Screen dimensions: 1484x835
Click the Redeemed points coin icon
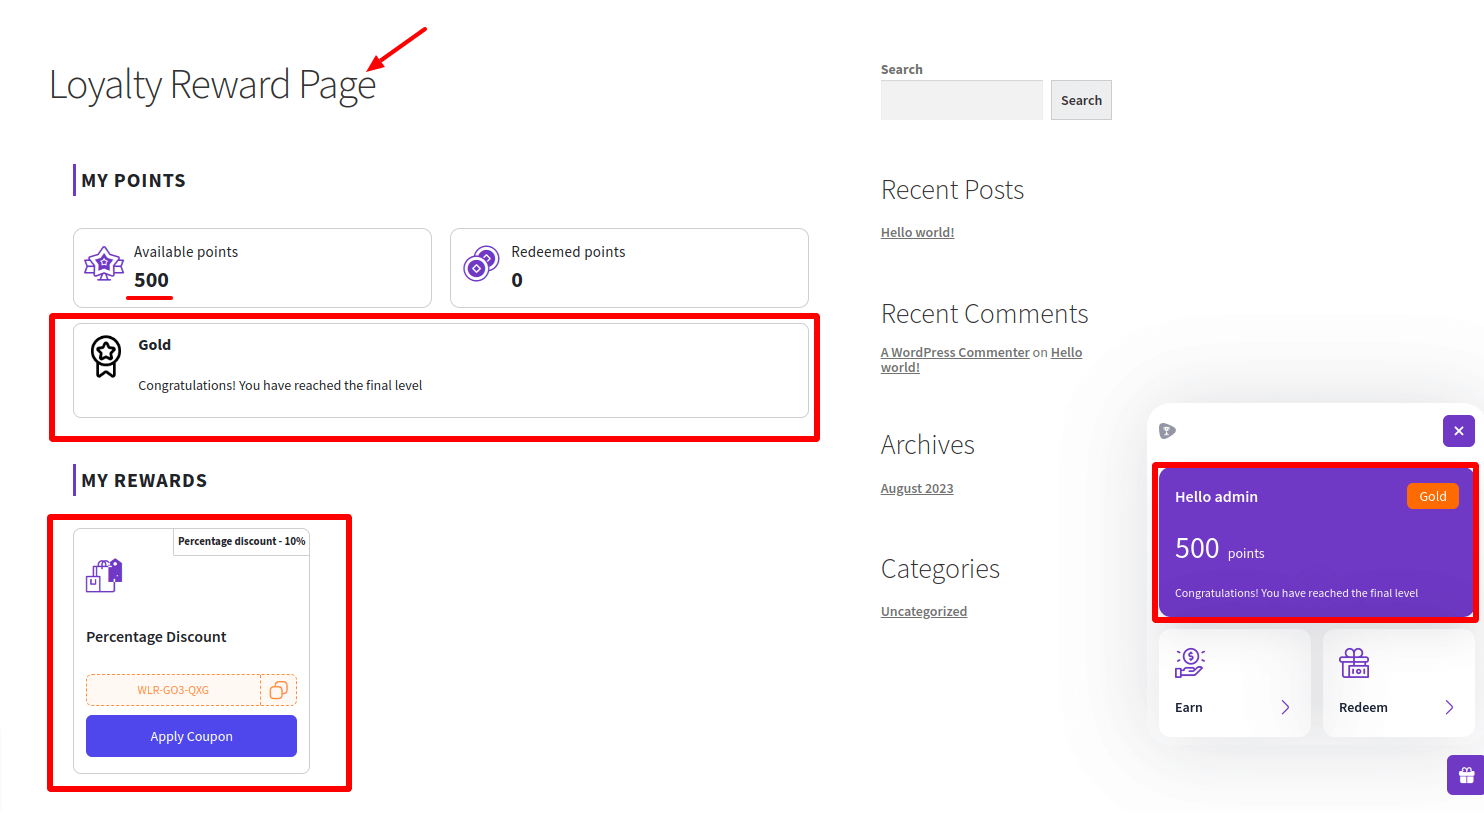point(481,262)
